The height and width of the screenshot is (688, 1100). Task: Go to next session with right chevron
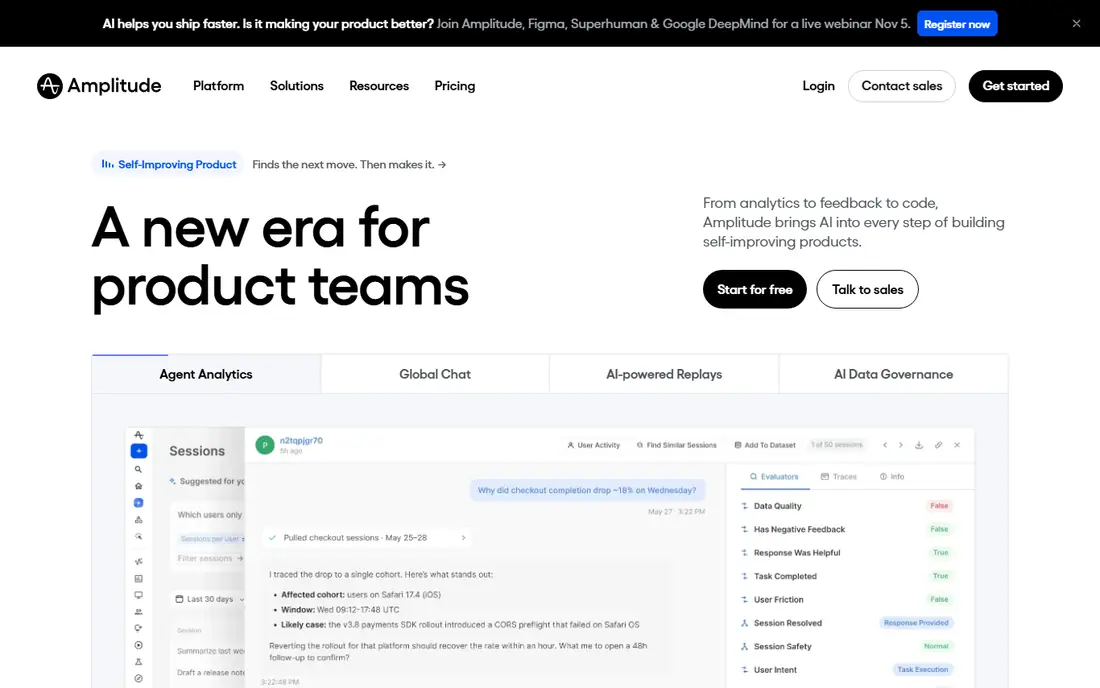coord(901,445)
